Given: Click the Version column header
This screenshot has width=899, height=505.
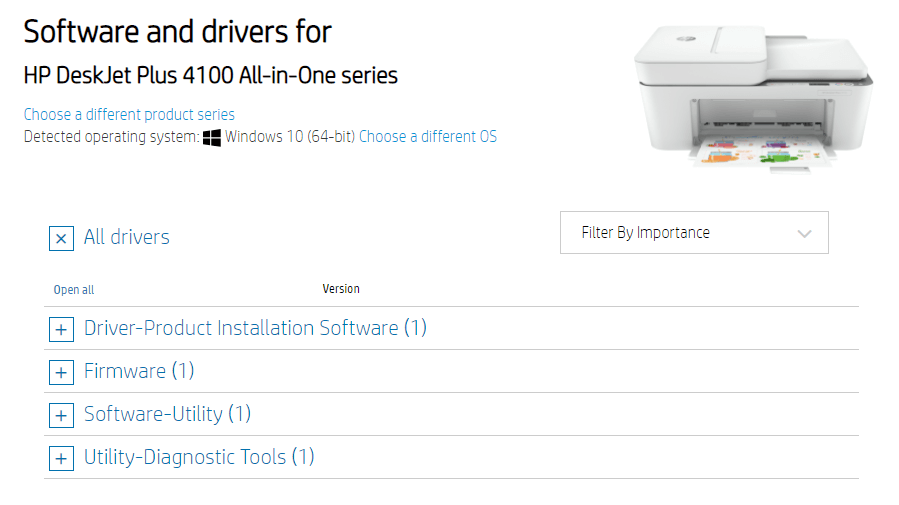Looking at the screenshot, I should click(341, 289).
